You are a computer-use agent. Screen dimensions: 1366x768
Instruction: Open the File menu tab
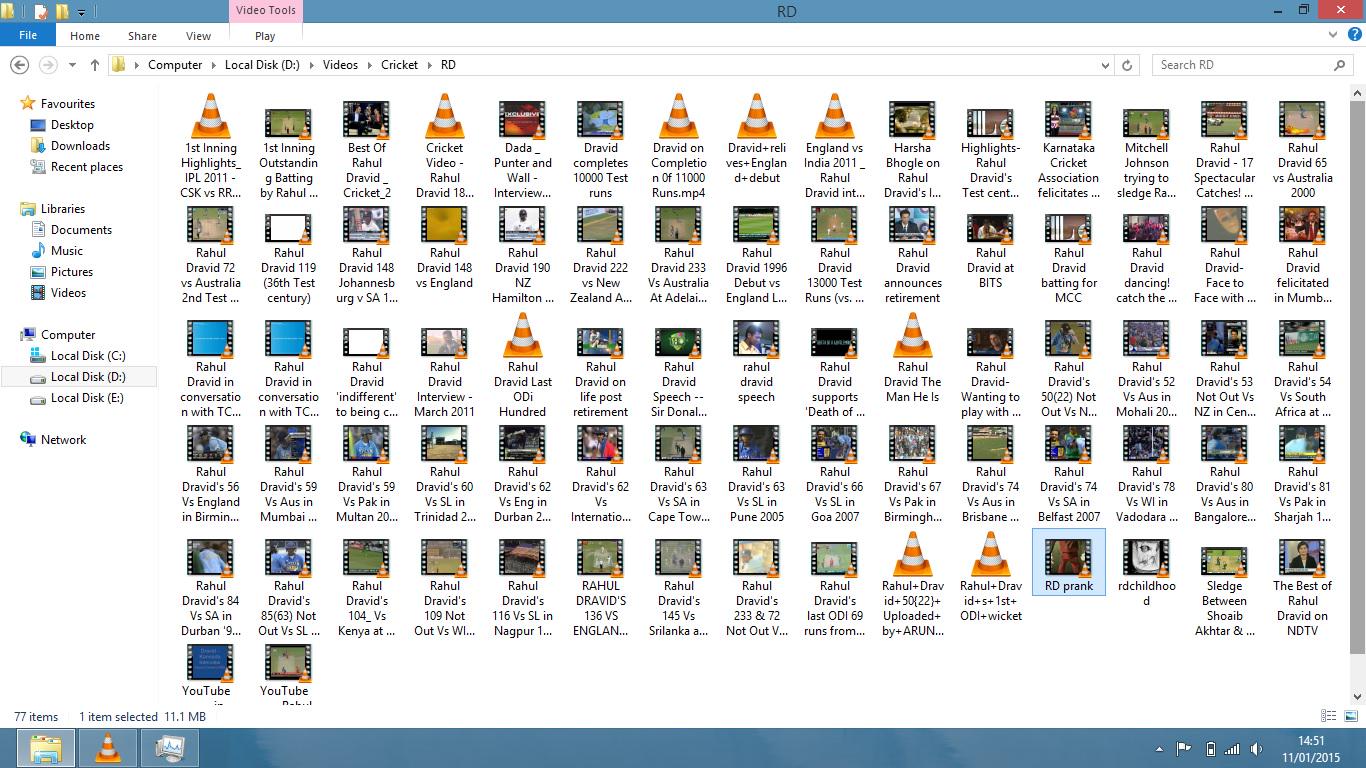point(28,35)
